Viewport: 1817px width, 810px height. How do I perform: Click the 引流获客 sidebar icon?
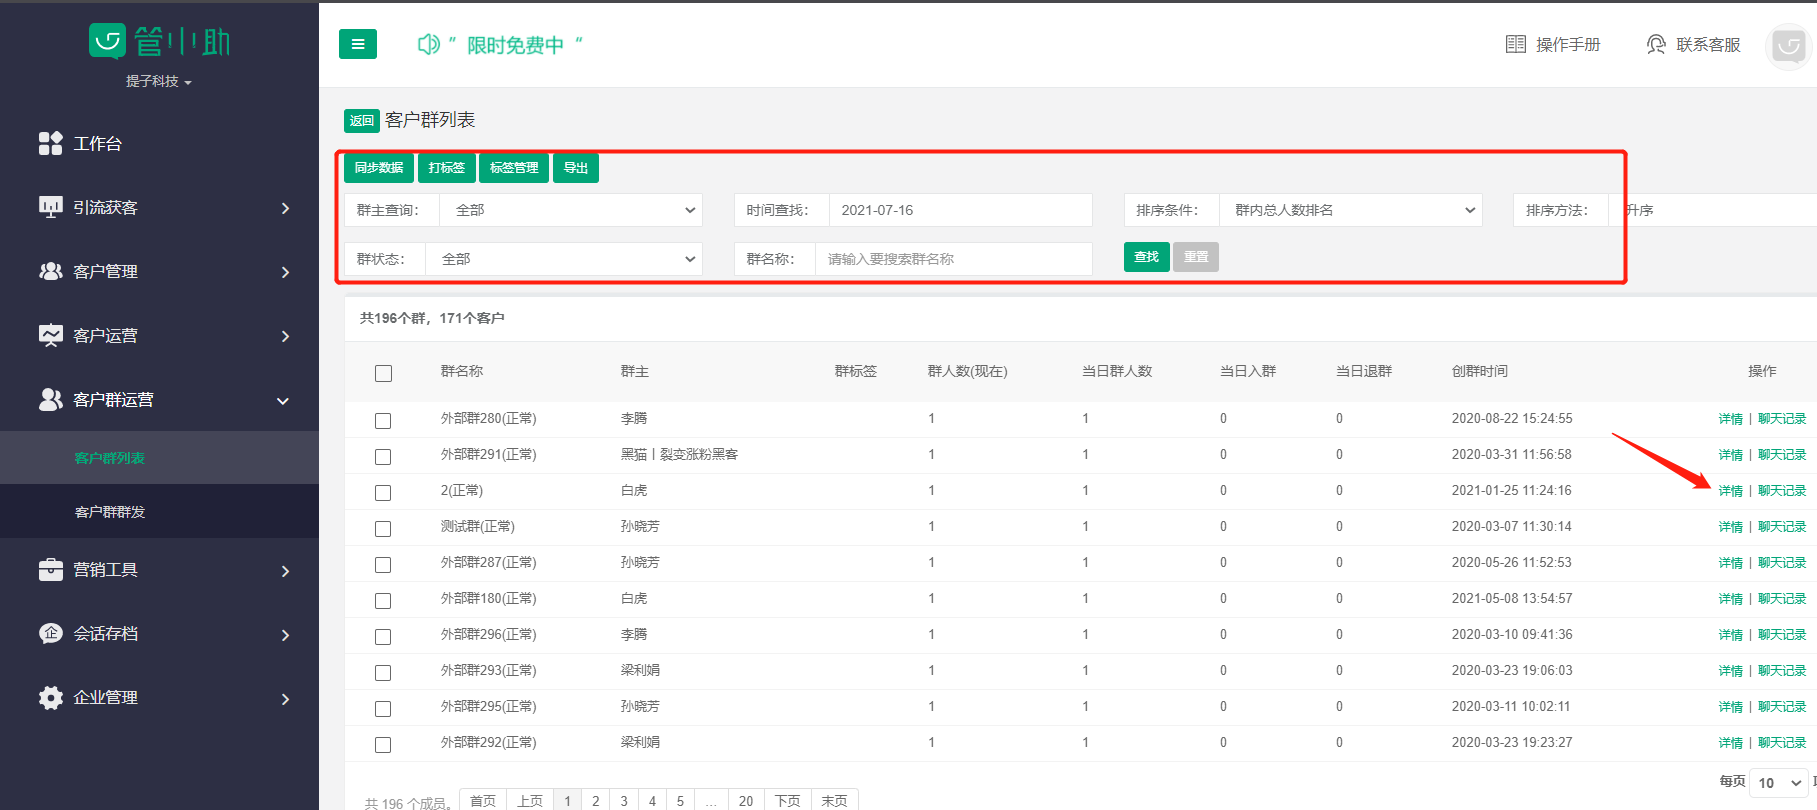(x=50, y=207)
